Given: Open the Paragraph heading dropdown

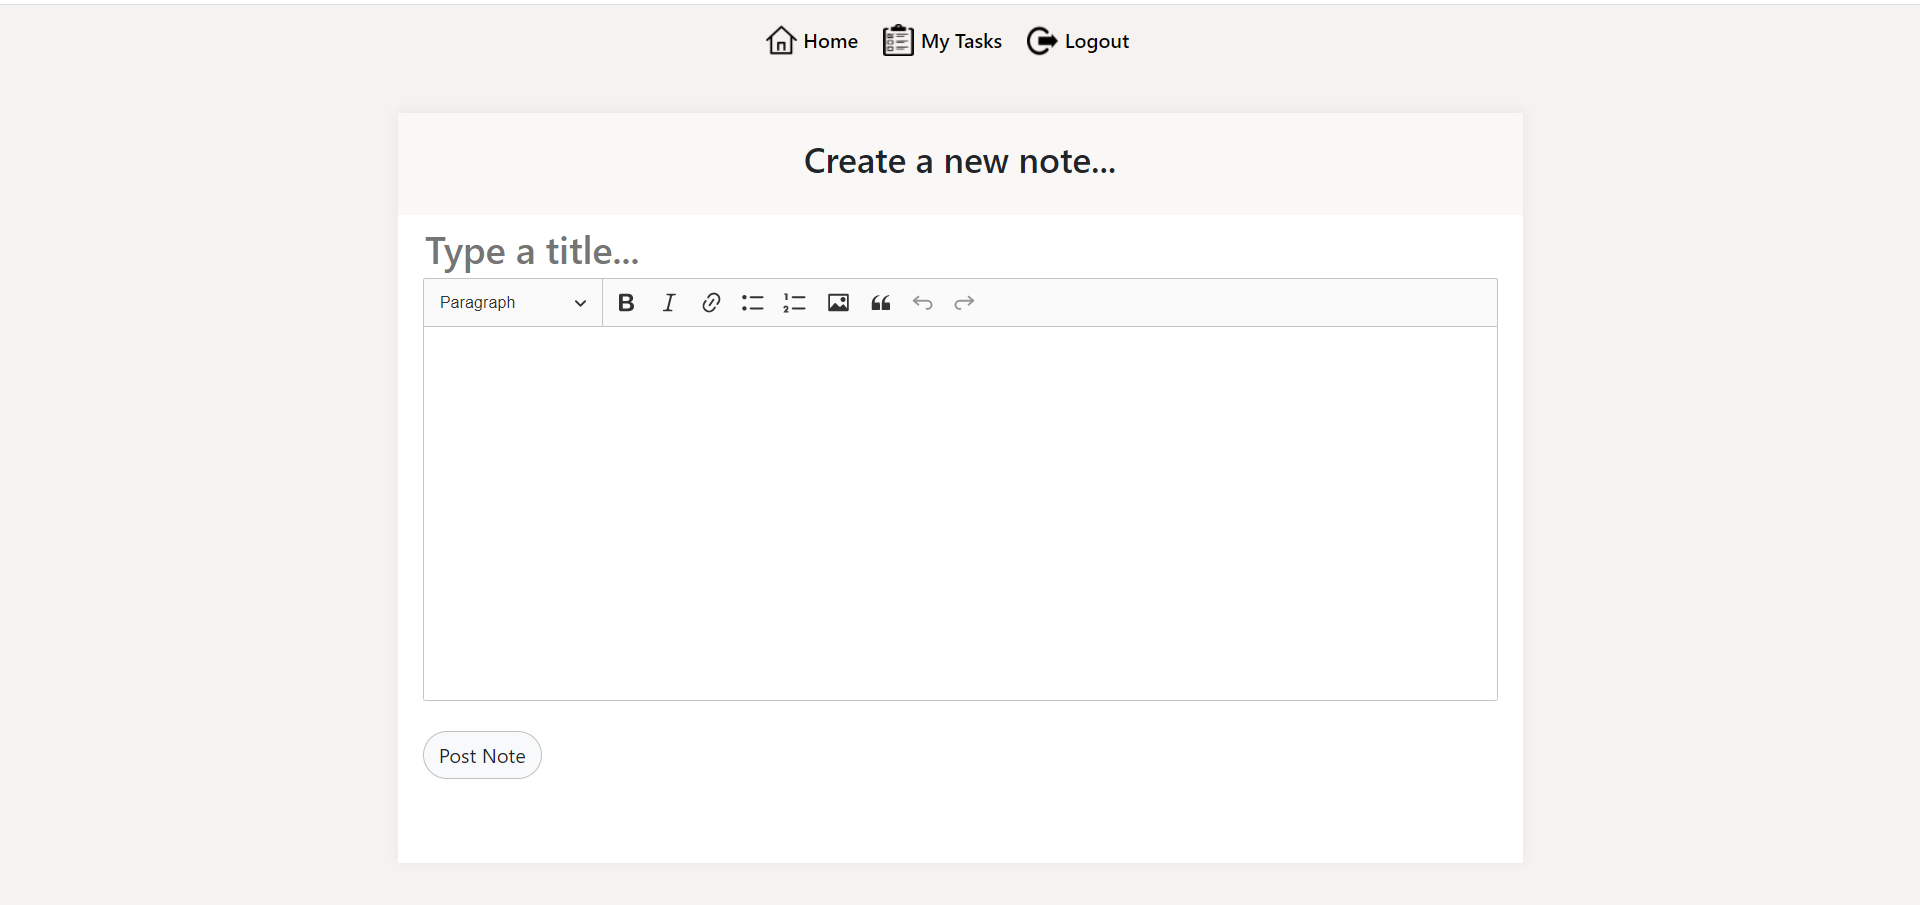Looking at the screenshot, I should (x=512, y=303).
